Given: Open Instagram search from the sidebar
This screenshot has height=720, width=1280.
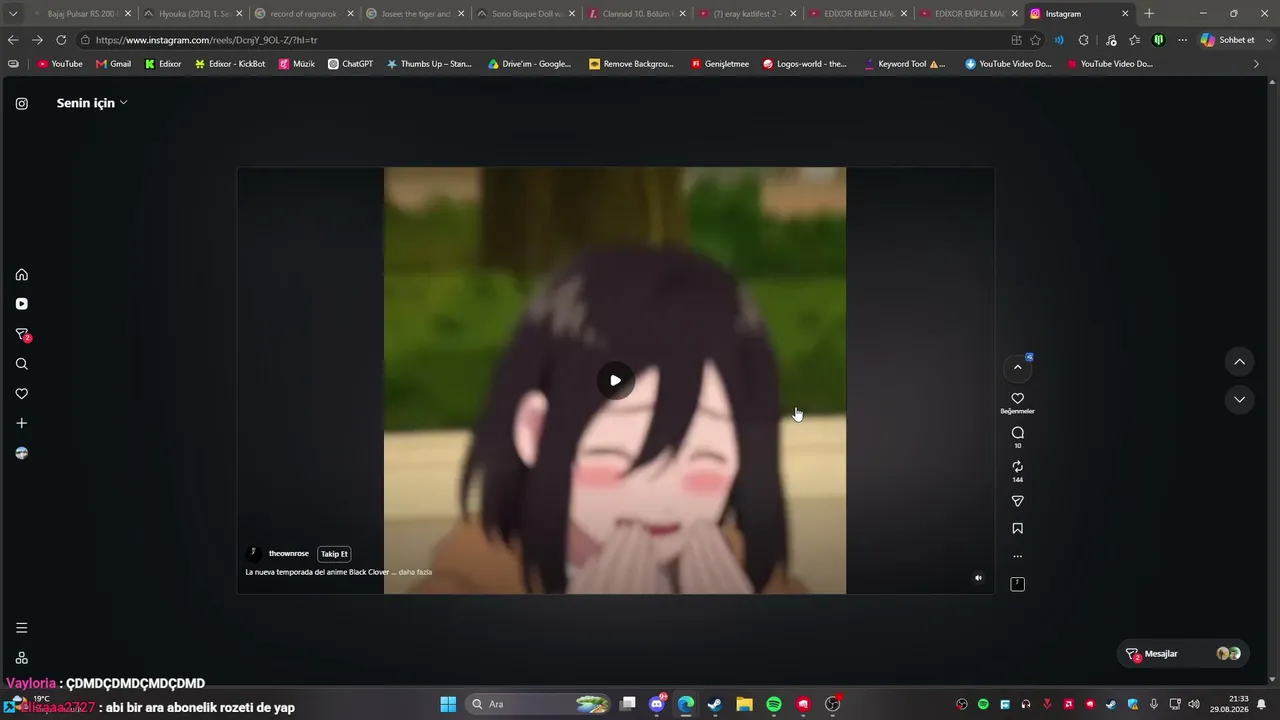Looking at the screenshot, I should [21, 364].
